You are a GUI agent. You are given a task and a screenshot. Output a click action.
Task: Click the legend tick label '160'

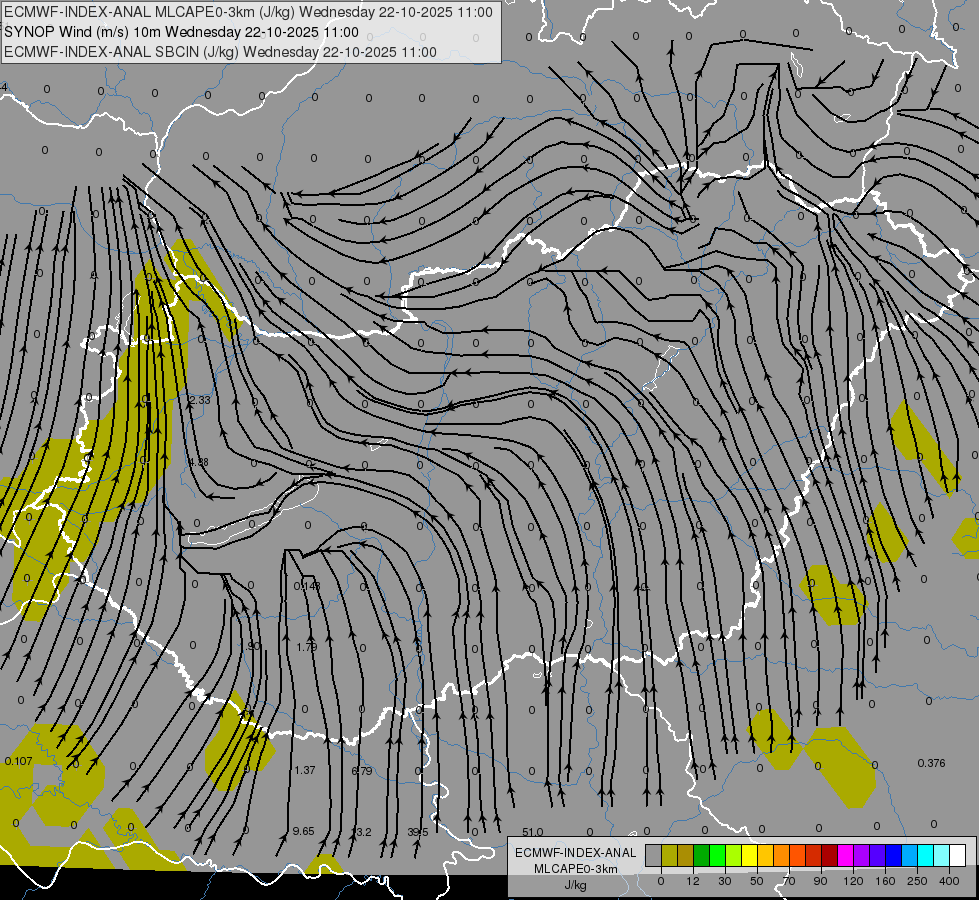click(885, 881)
